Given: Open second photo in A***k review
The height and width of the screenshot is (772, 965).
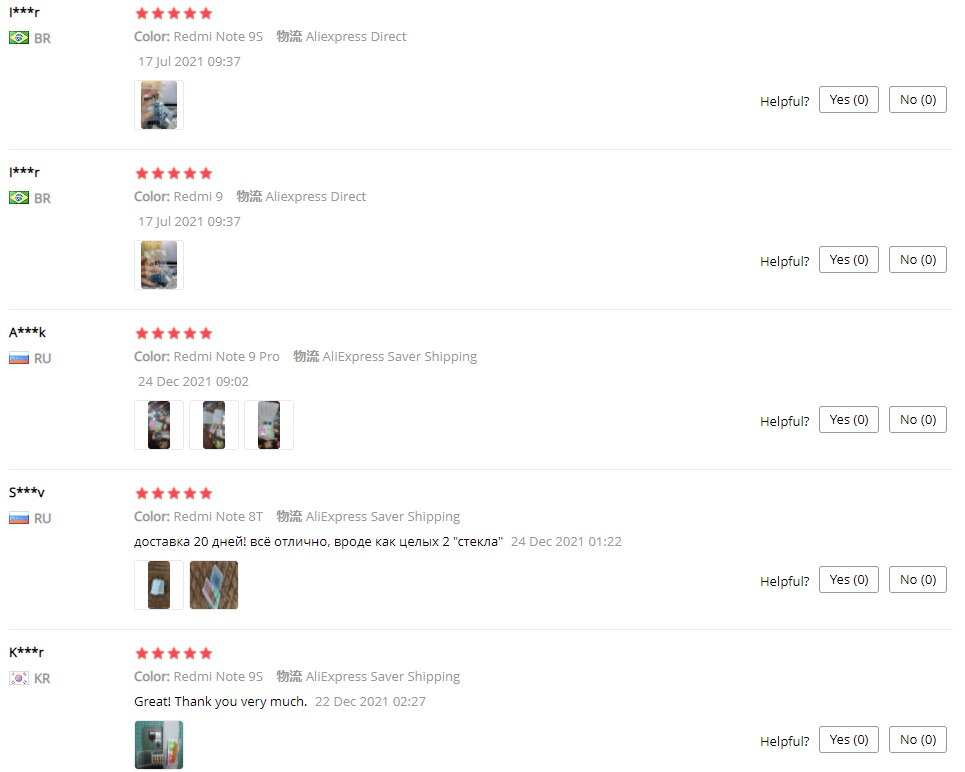Looking at the screenshot, I should click(214, 425).
